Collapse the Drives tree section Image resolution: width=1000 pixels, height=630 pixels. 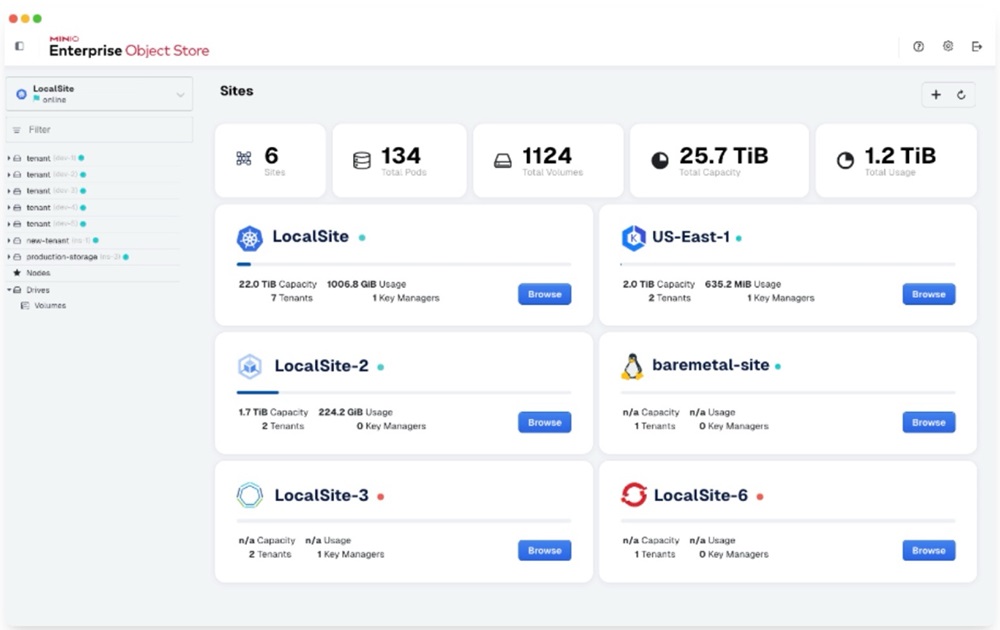9,289
